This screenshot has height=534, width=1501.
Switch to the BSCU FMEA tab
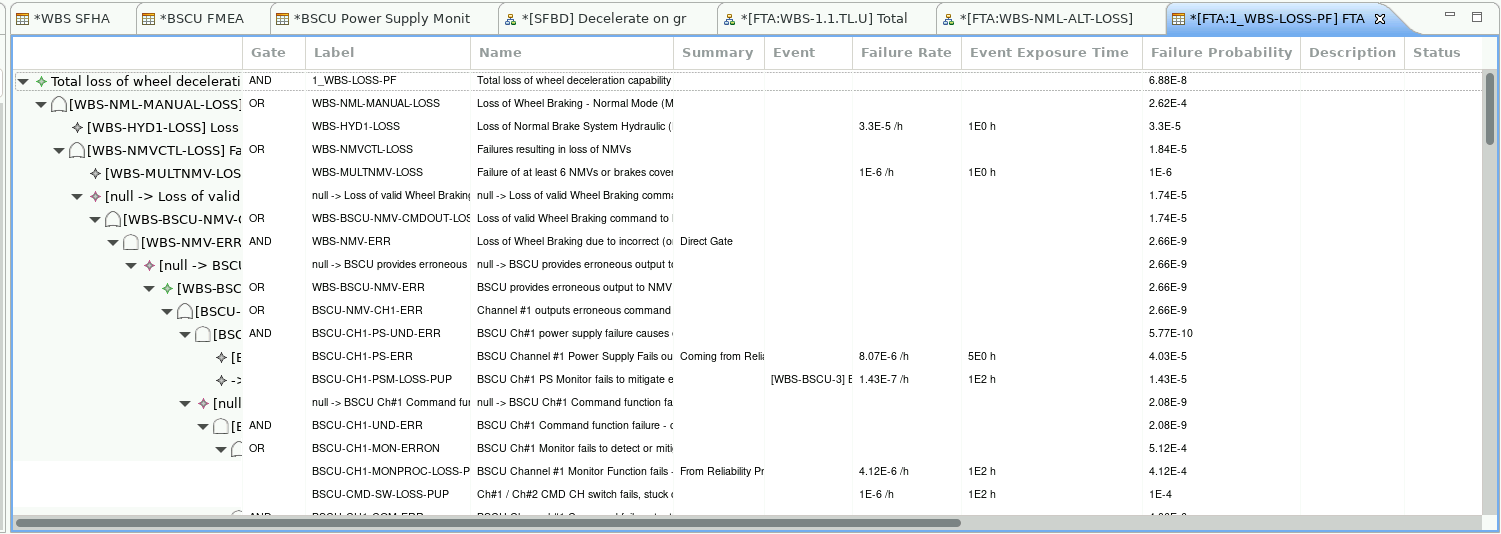201,19
